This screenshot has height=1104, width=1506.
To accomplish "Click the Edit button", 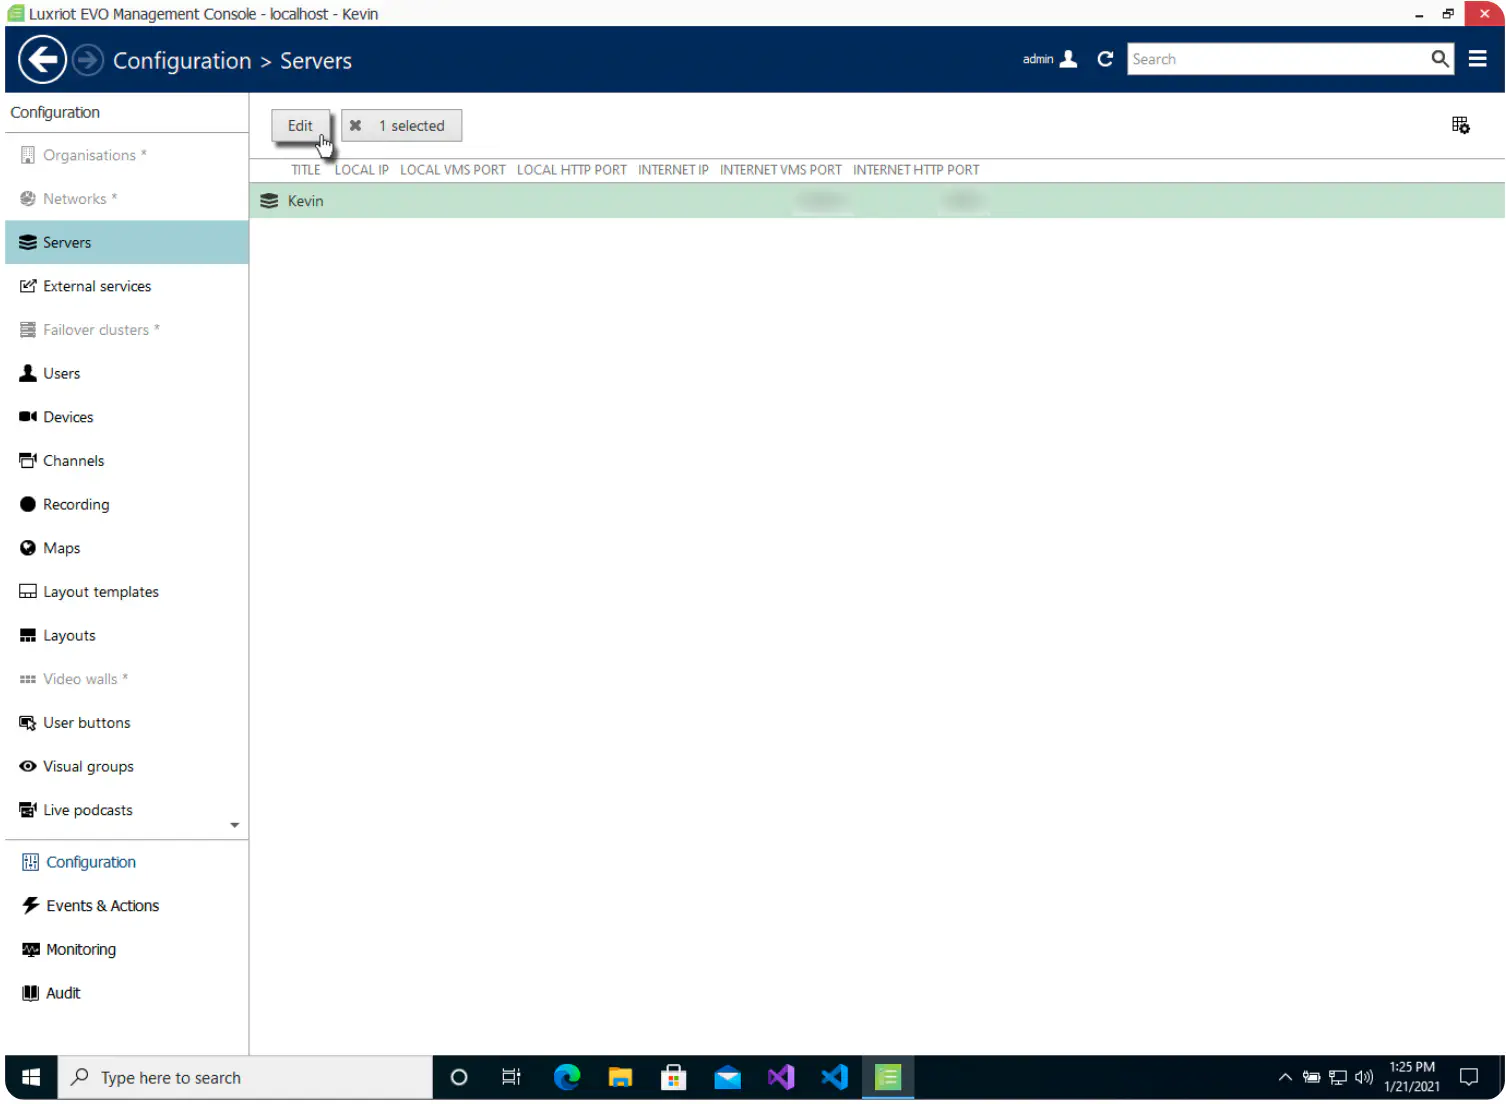I will [300, 126].
